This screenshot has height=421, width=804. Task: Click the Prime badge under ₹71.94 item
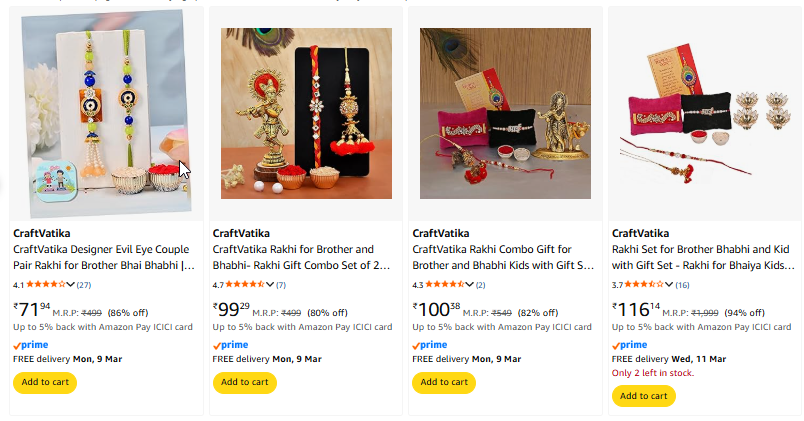[x=30, y=344]
